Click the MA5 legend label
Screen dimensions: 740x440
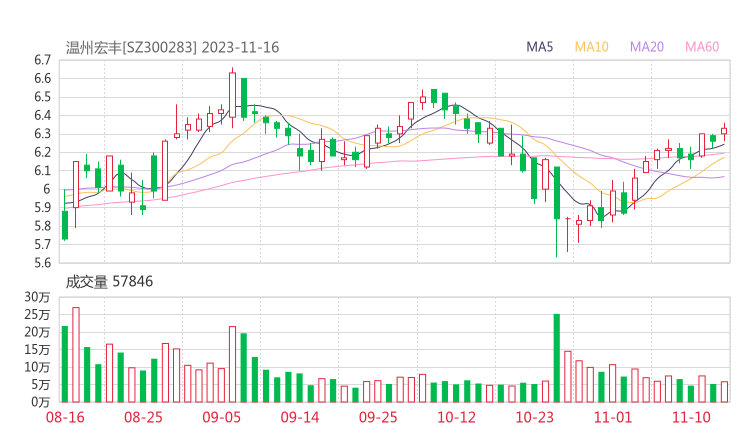539,47
